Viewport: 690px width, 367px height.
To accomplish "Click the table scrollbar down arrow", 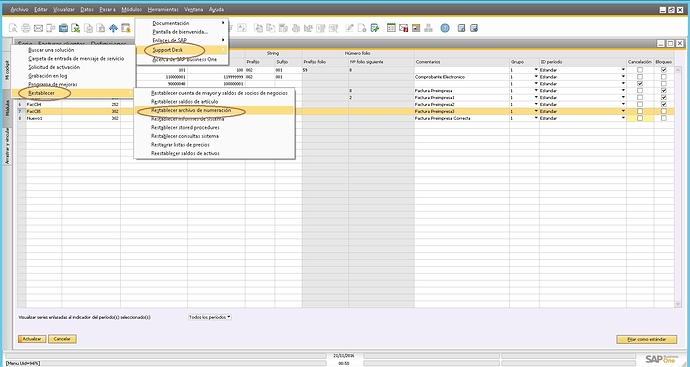I will click(x=678, y=304).
